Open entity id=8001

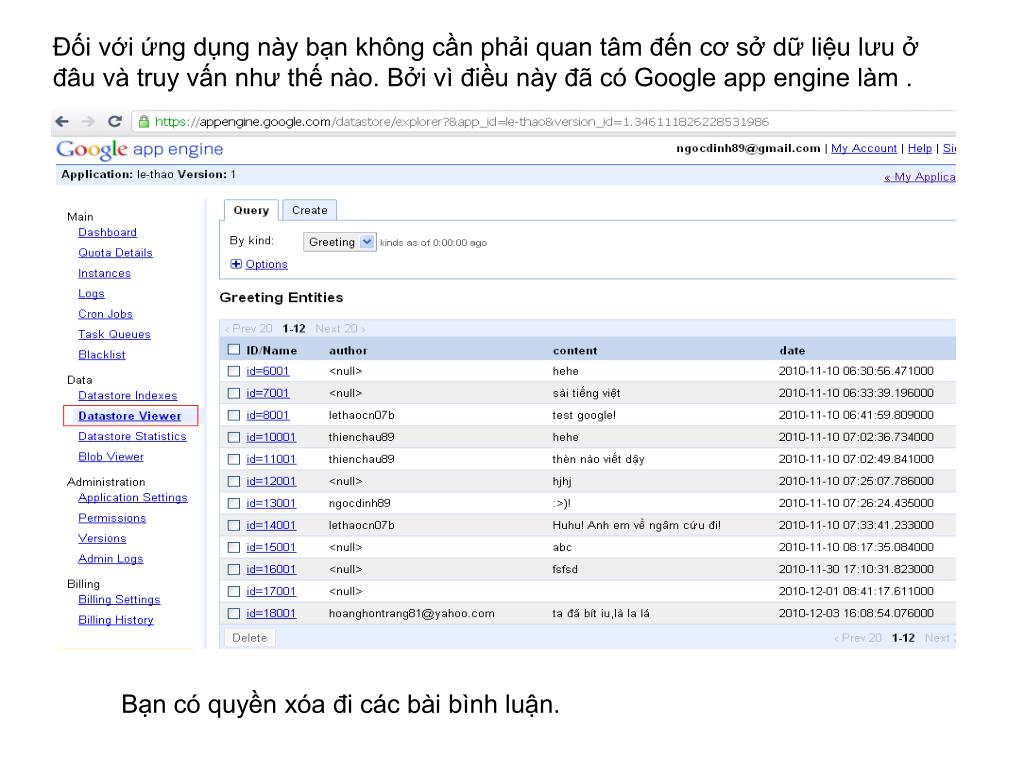[x=268, y=415]
